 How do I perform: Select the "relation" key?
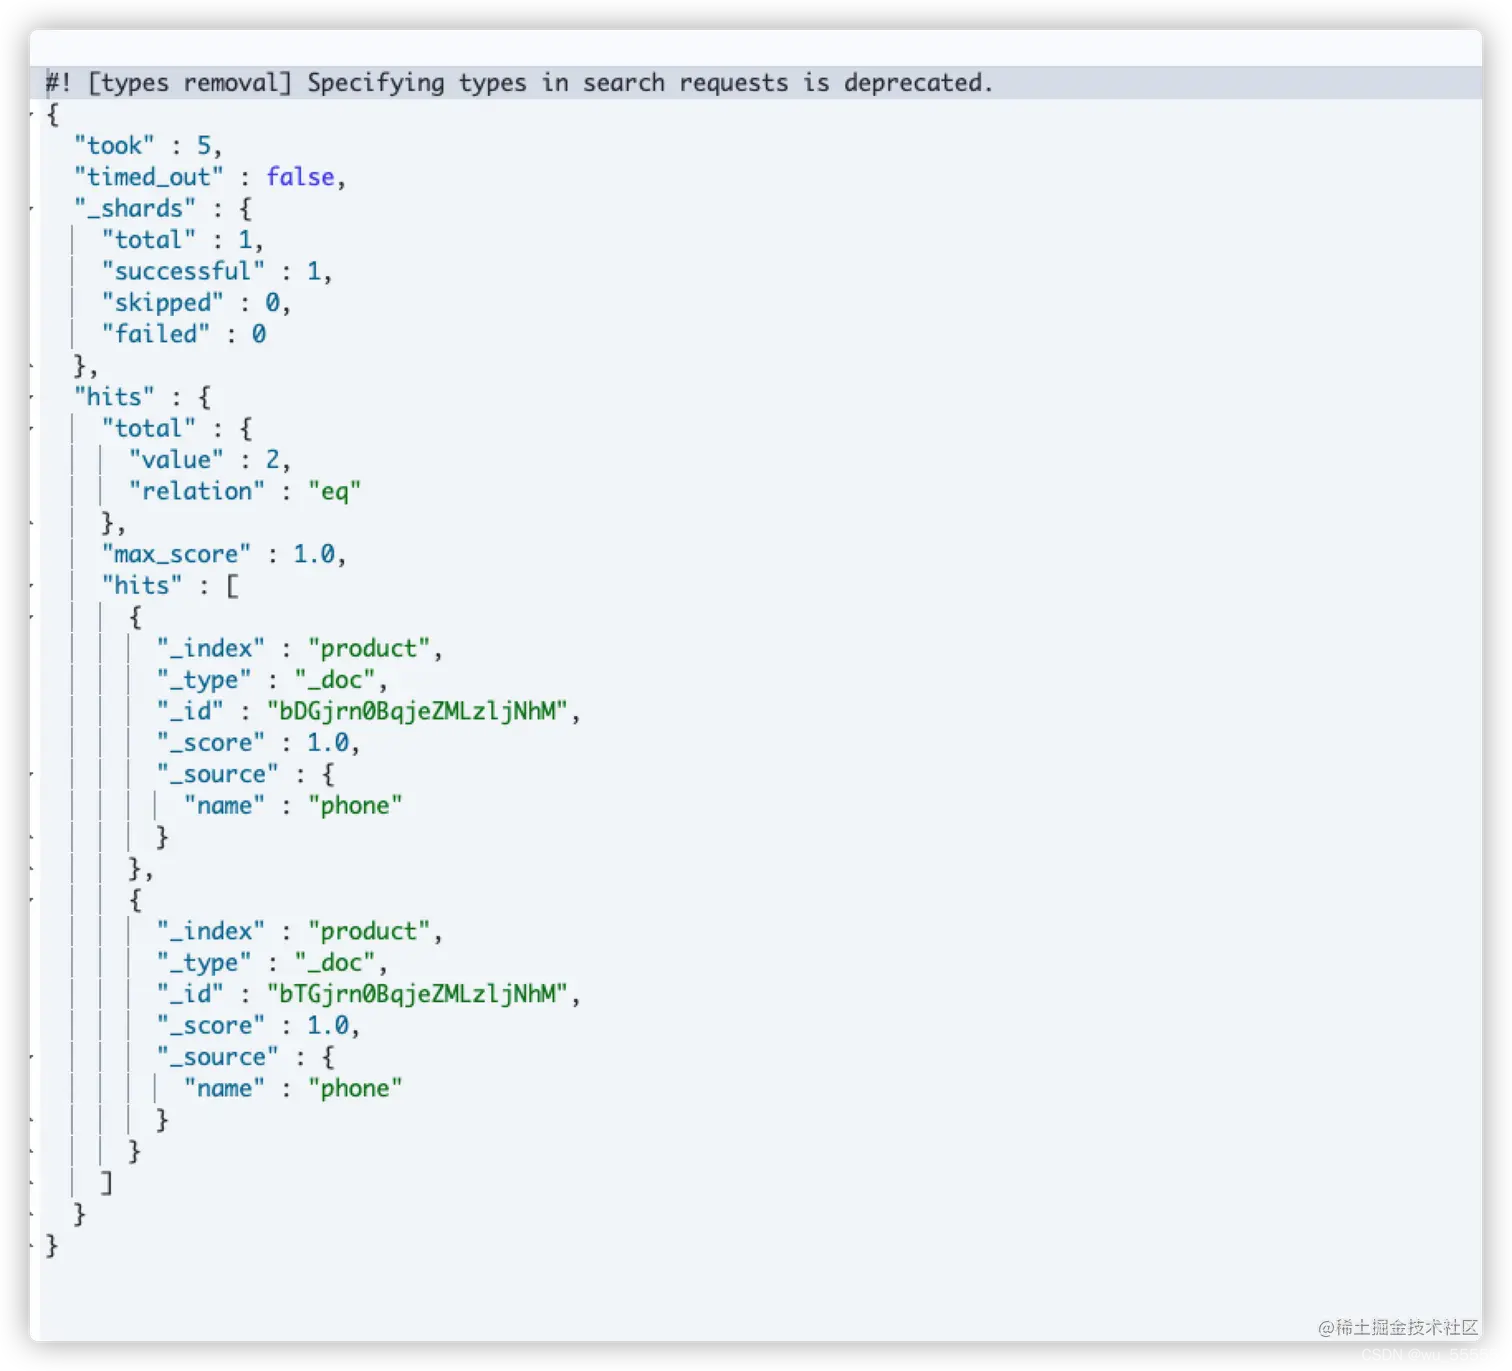[197, 491]
